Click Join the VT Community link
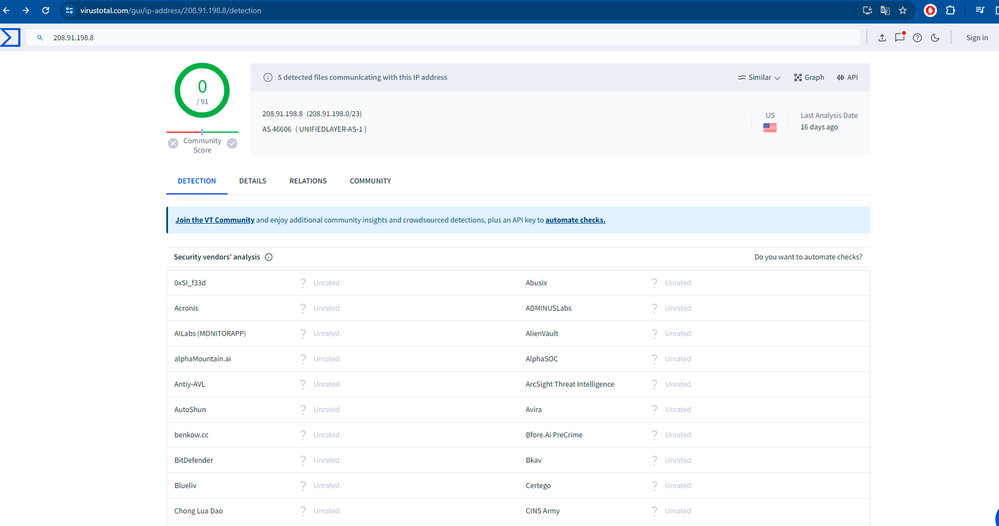Screen dimensions: 999x526 (x=214, y=220)
